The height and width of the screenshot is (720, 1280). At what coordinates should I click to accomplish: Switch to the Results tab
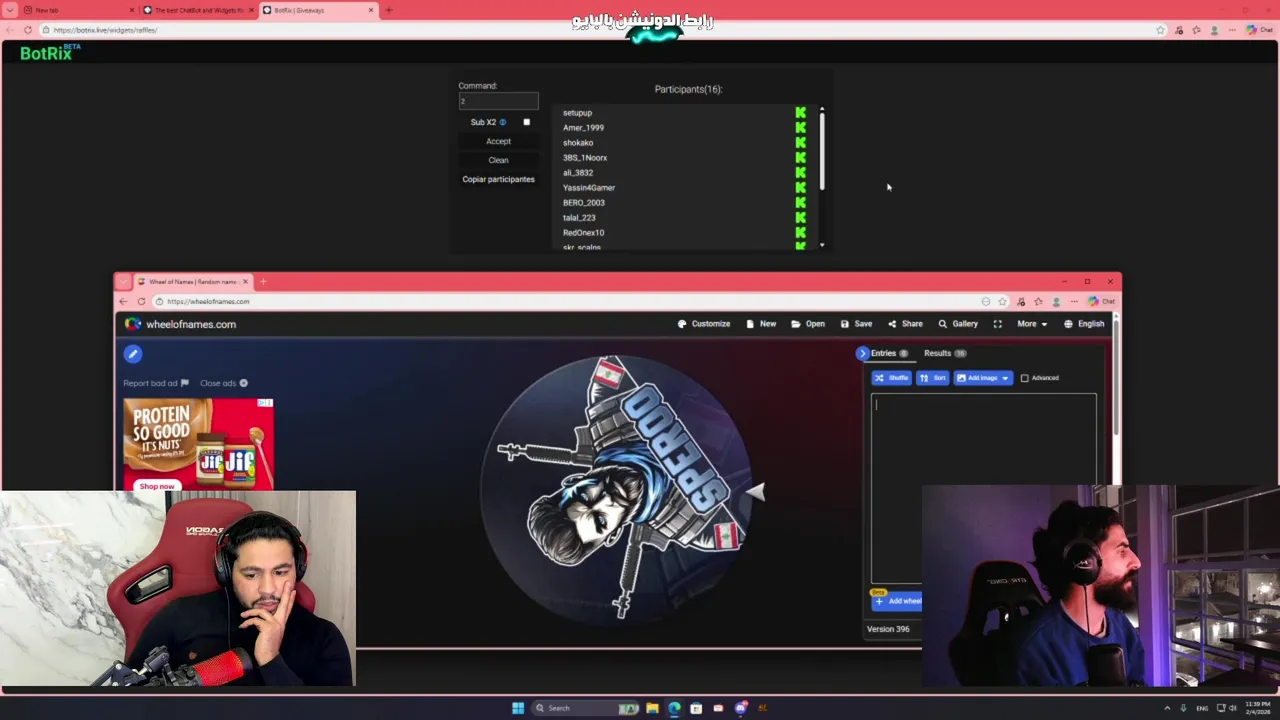(x=945, y=353)
